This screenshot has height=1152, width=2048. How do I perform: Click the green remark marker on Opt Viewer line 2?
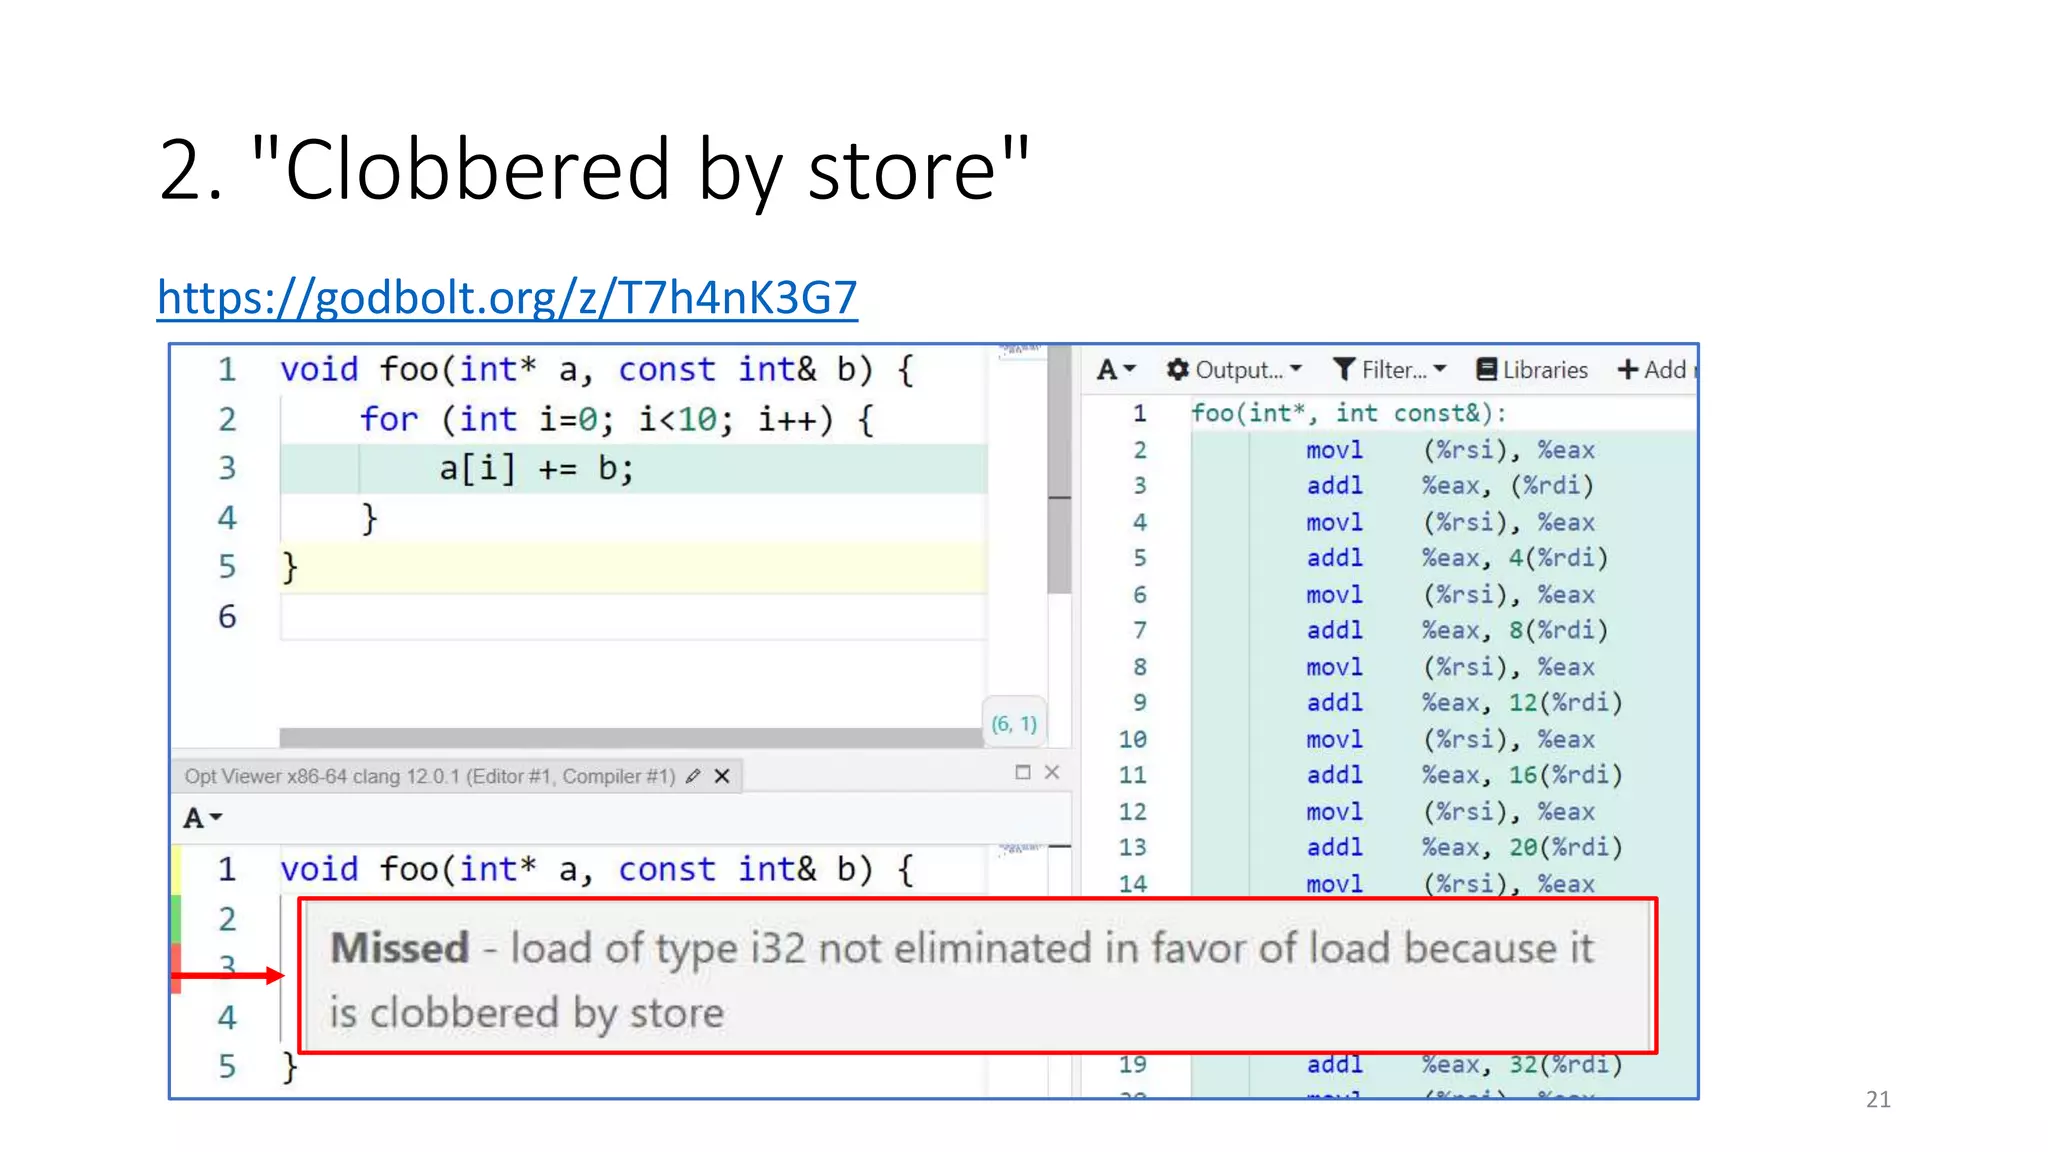pyautogui.click(x=176, y=918)
